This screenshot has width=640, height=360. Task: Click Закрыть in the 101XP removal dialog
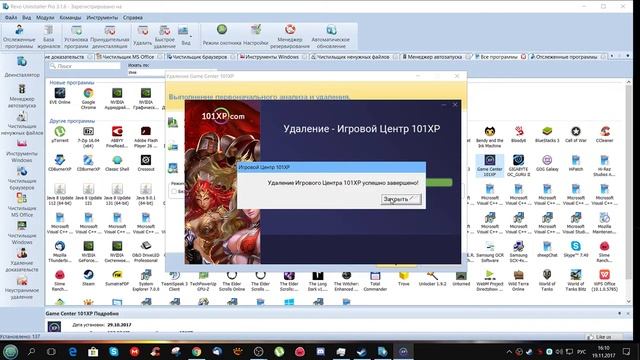pyautogui.click(x=401, y=199)
